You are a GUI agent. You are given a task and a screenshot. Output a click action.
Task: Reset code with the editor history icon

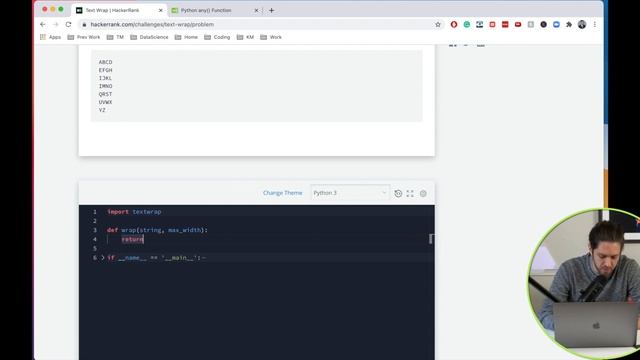click(x=398, y=193)
